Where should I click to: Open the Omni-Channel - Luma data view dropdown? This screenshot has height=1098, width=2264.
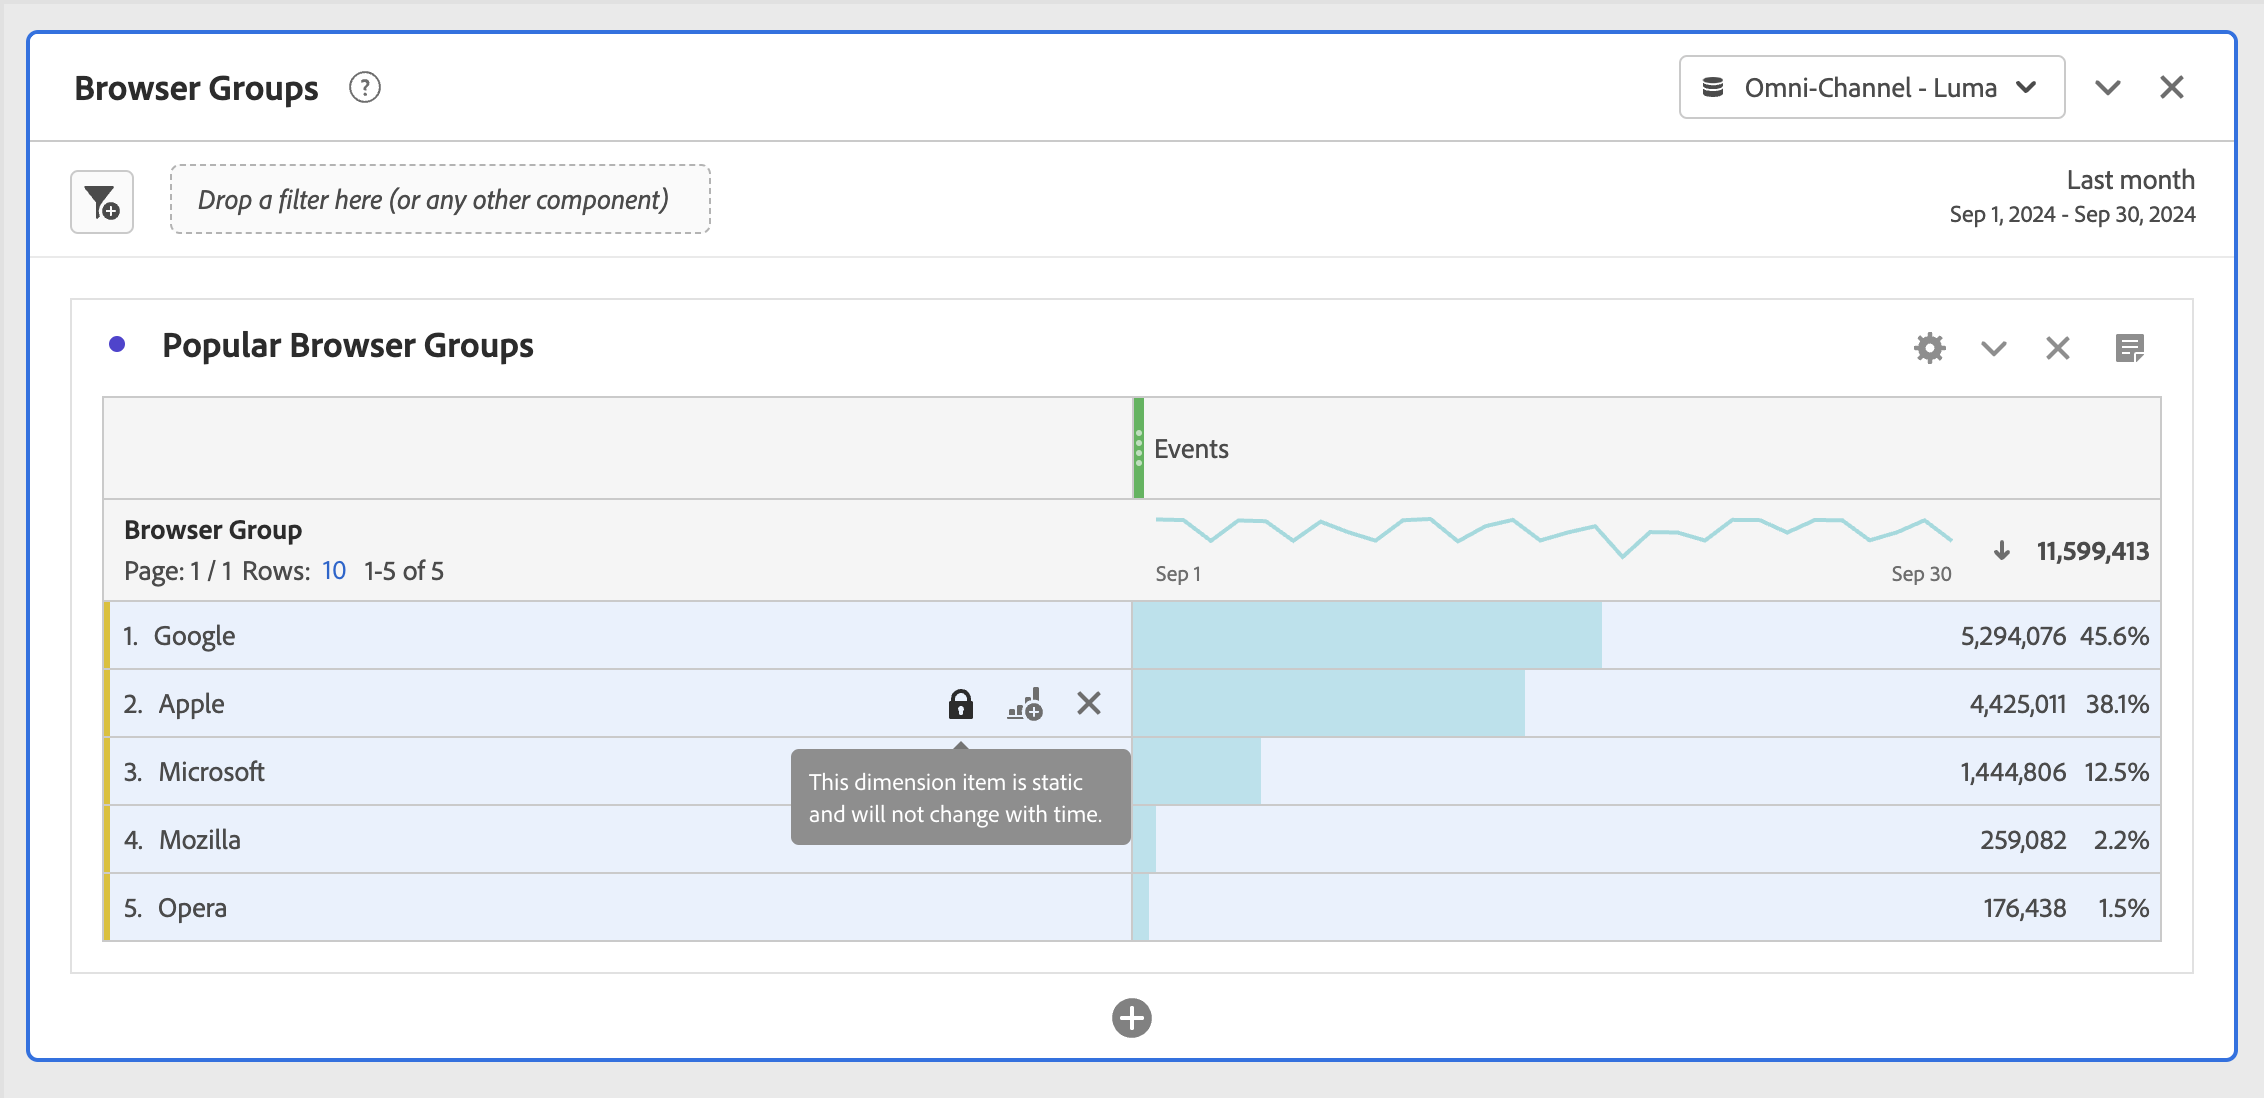1871,88
